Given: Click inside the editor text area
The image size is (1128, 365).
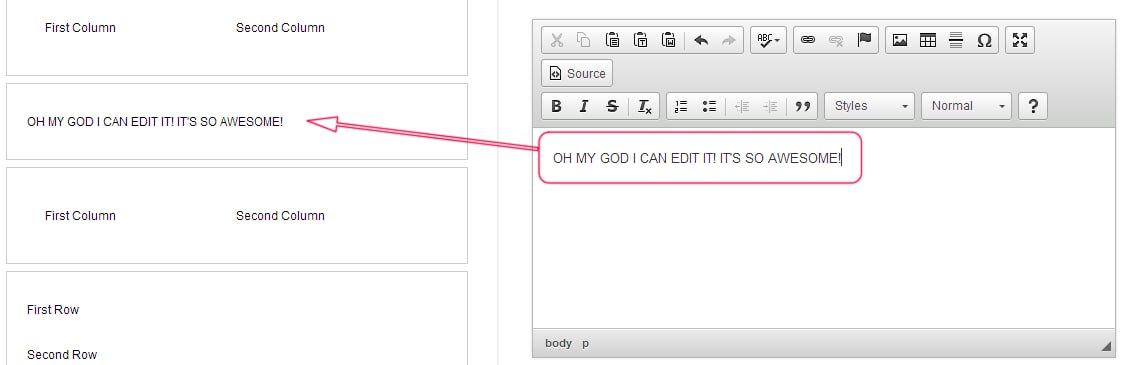Looking at the screenshot, I should 824,228.
